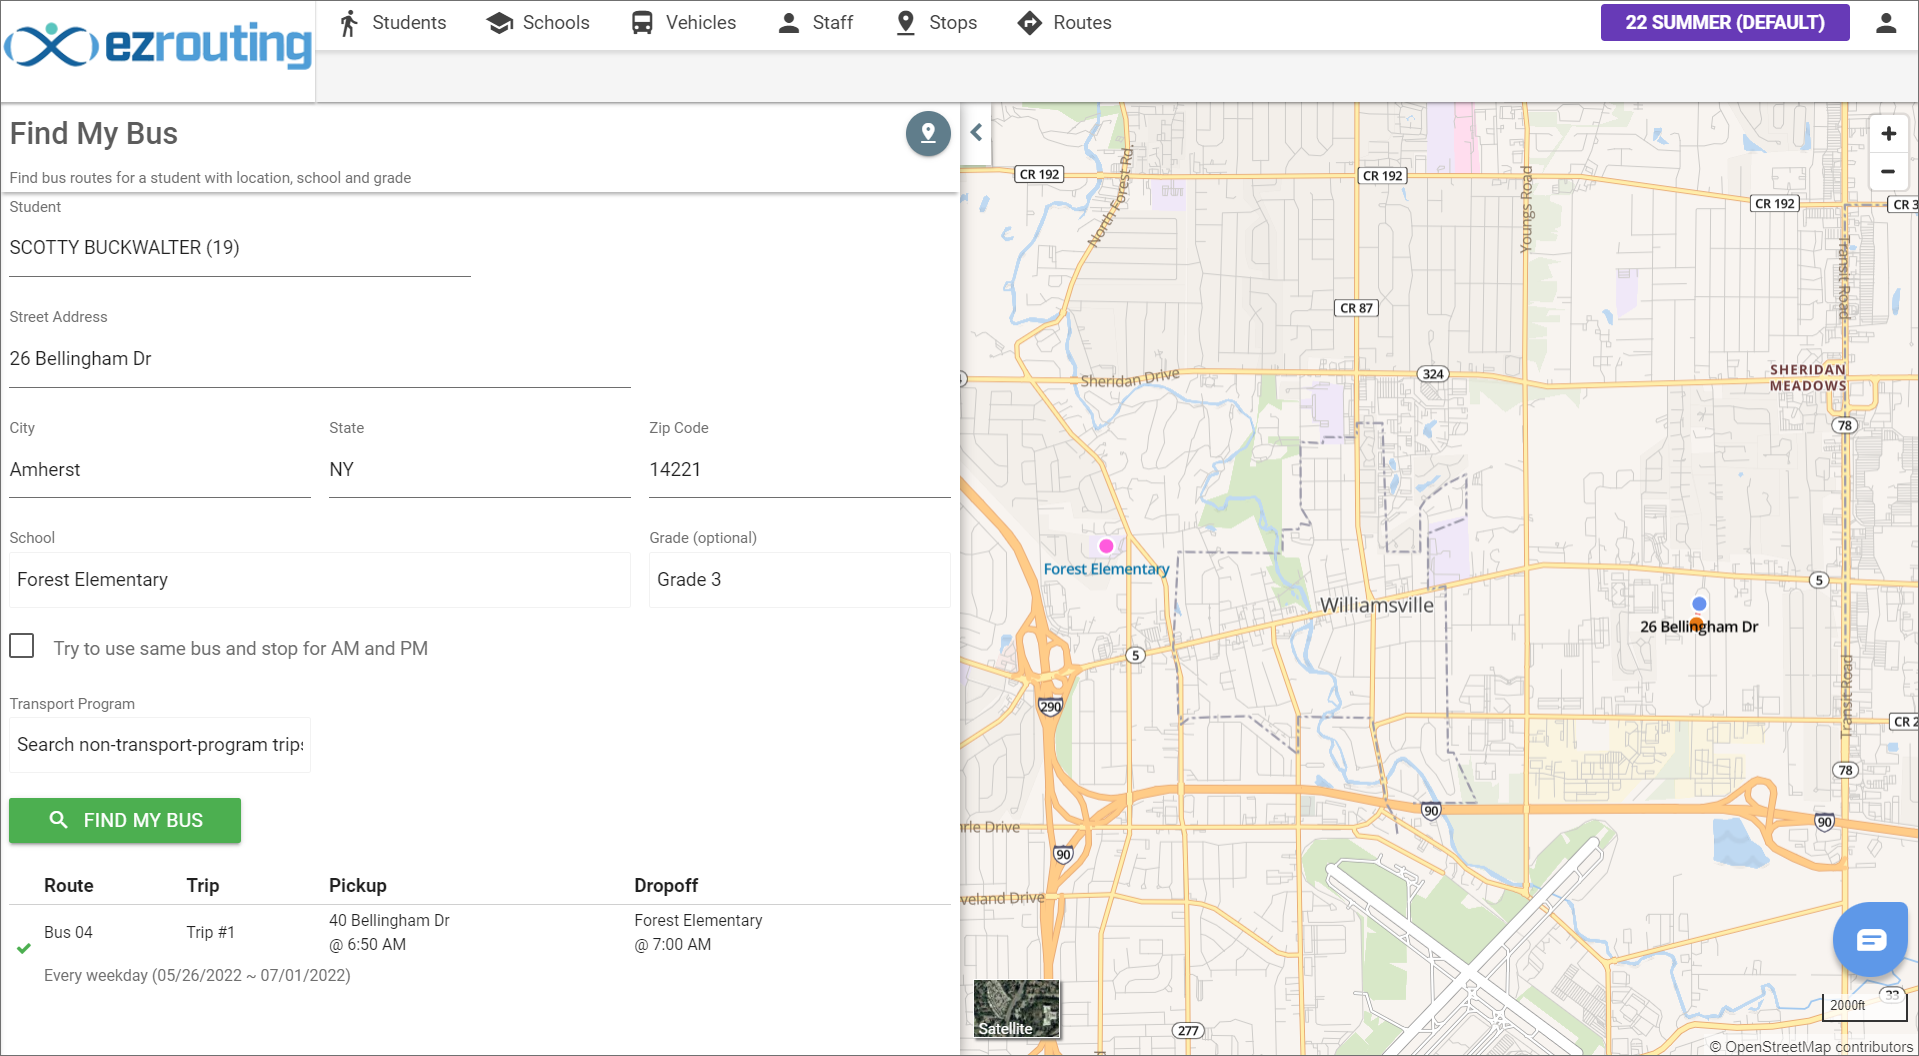The image size is (1919, 1056).
Task: Expand the Transport Program dropdown
Action: click(x=160, y=745)
